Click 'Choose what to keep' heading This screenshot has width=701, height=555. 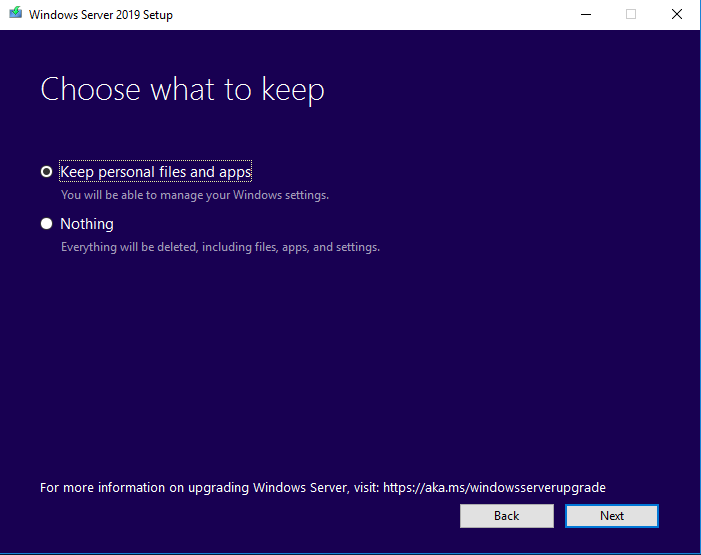[x=182, y=89]
